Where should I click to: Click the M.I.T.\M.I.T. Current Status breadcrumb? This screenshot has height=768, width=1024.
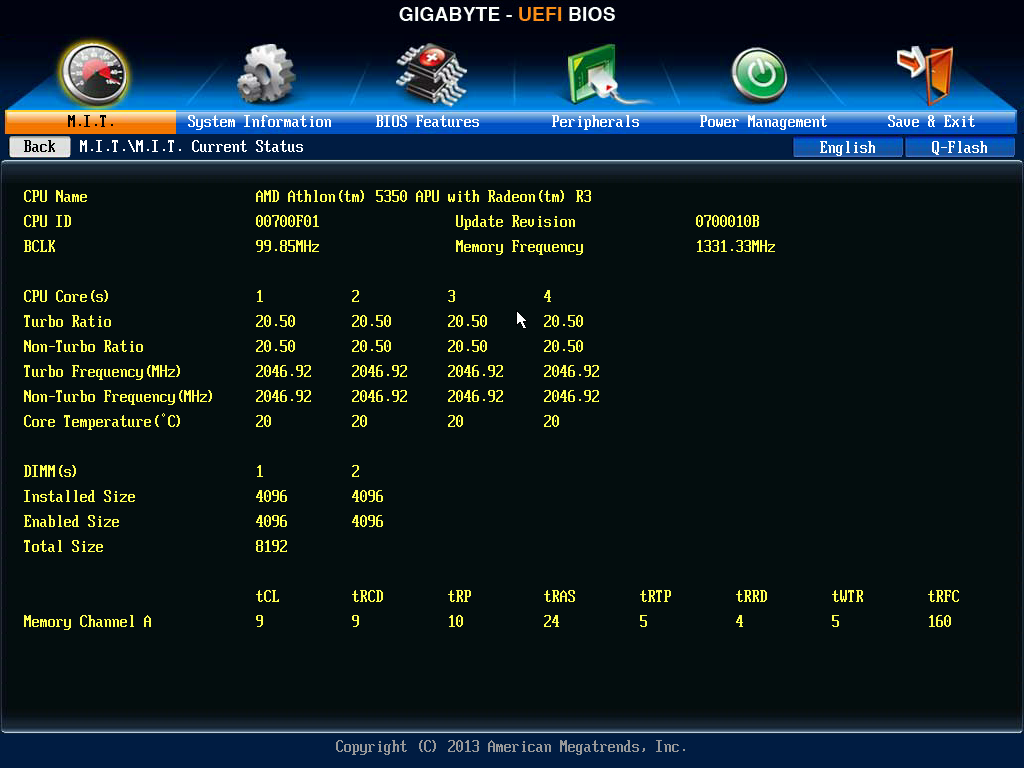coord(191,146)
